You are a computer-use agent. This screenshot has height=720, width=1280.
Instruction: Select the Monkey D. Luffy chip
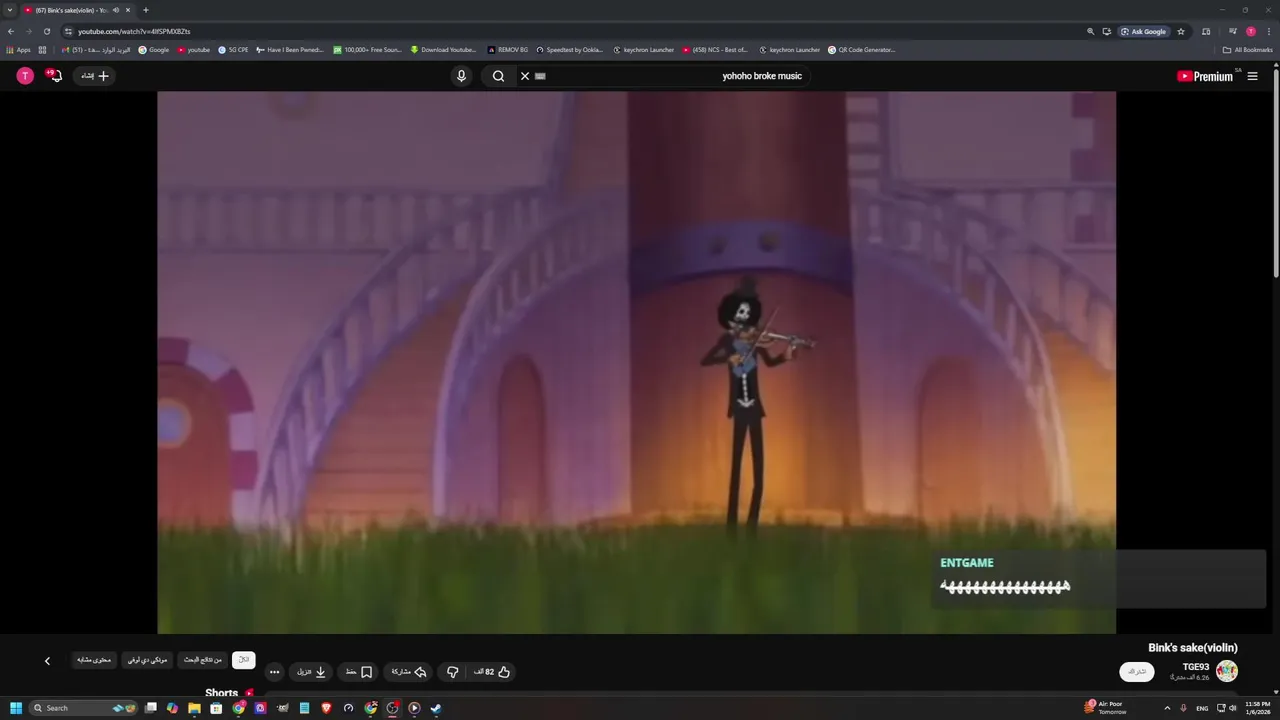click(148, 660)
